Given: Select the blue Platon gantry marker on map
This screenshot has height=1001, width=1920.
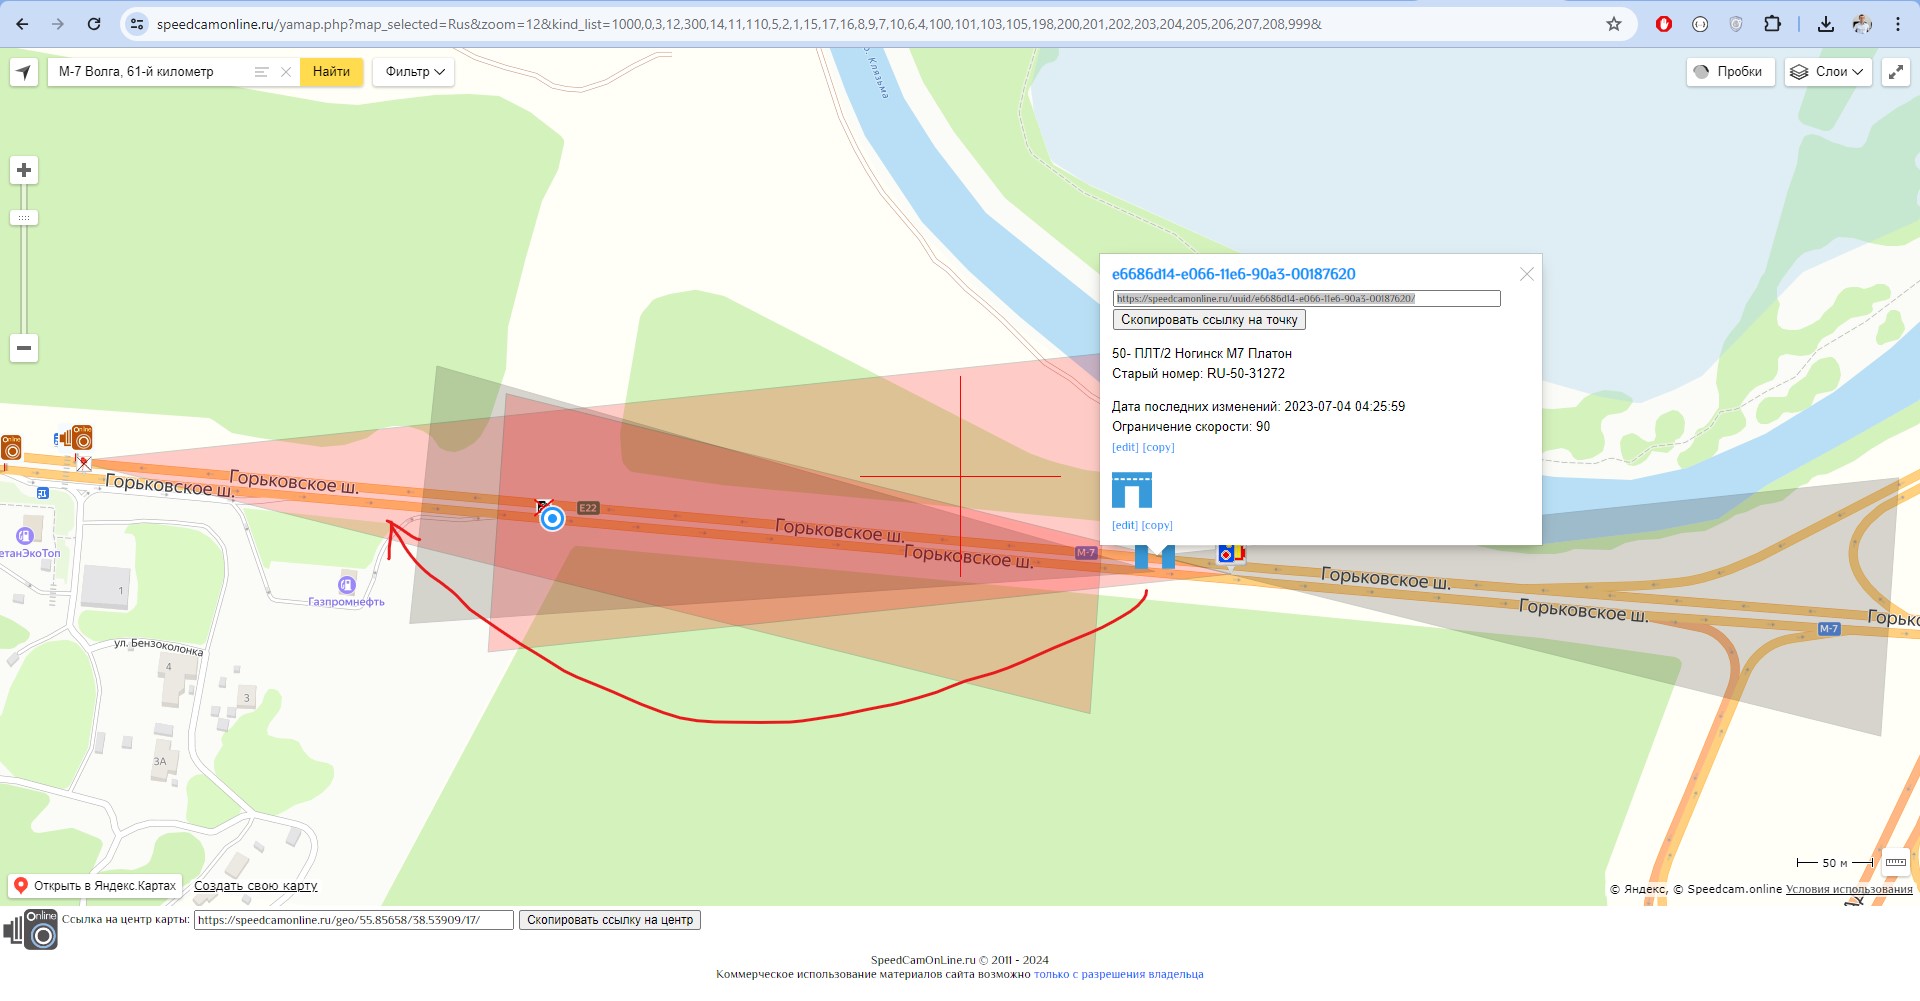Looking at the screenshot, I should 1154,556.
